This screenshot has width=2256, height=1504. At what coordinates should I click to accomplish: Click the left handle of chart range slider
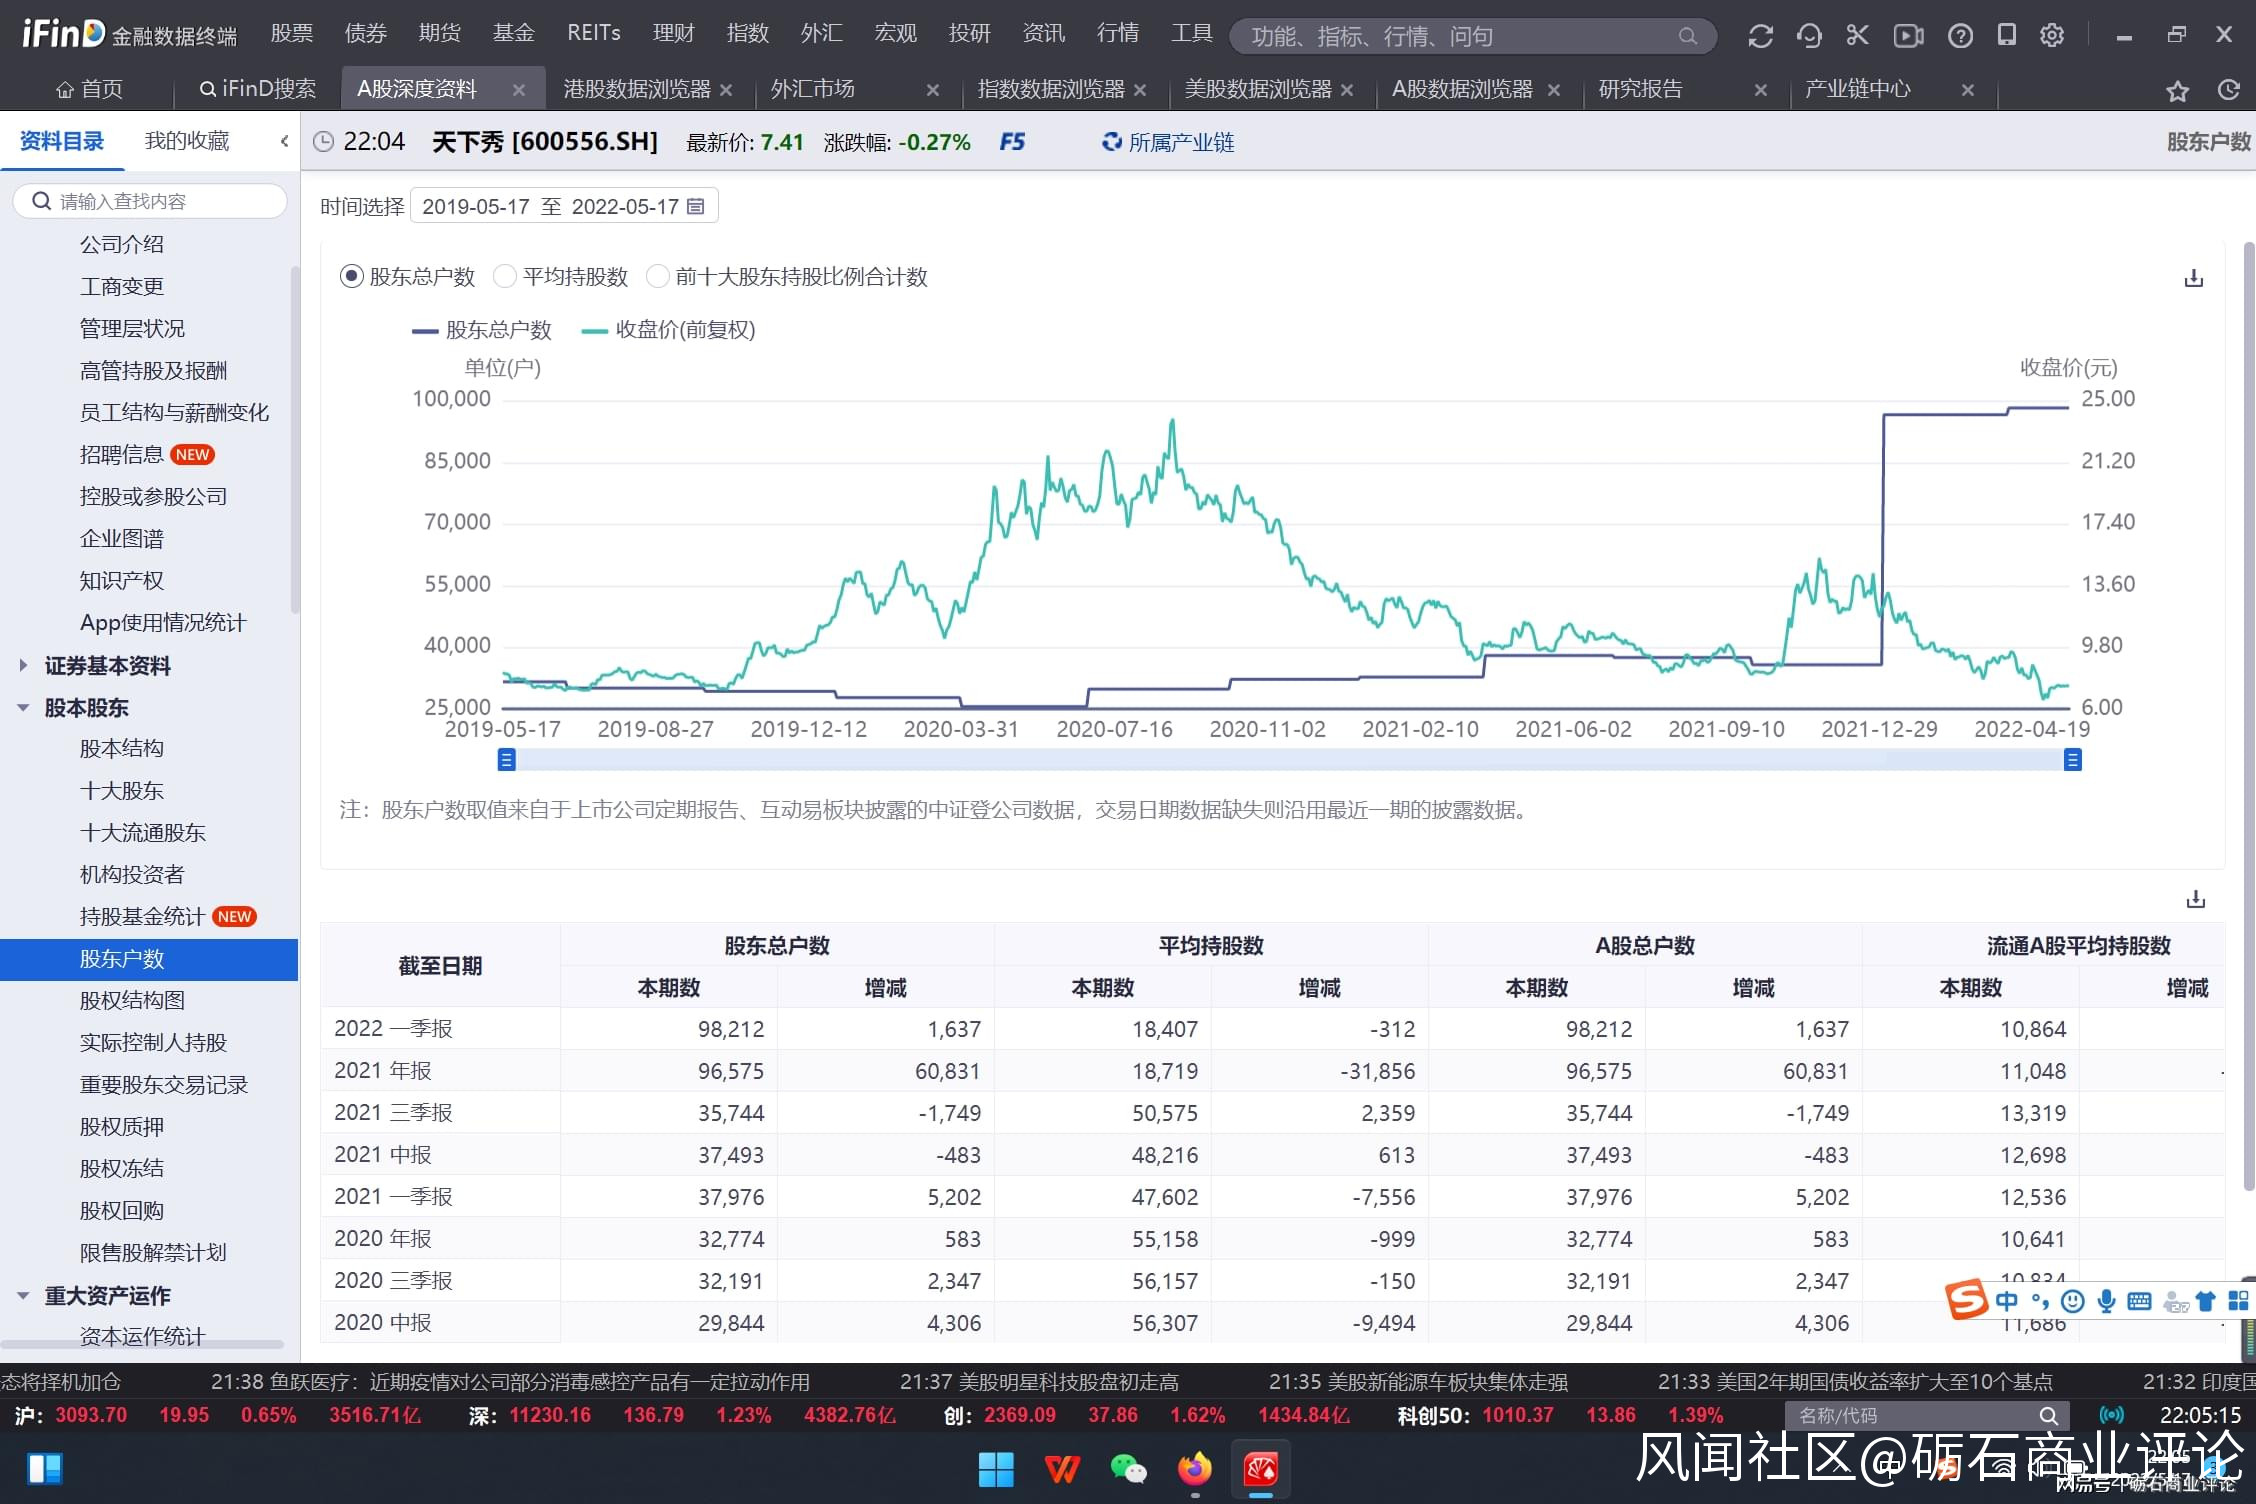coord(507,760)
